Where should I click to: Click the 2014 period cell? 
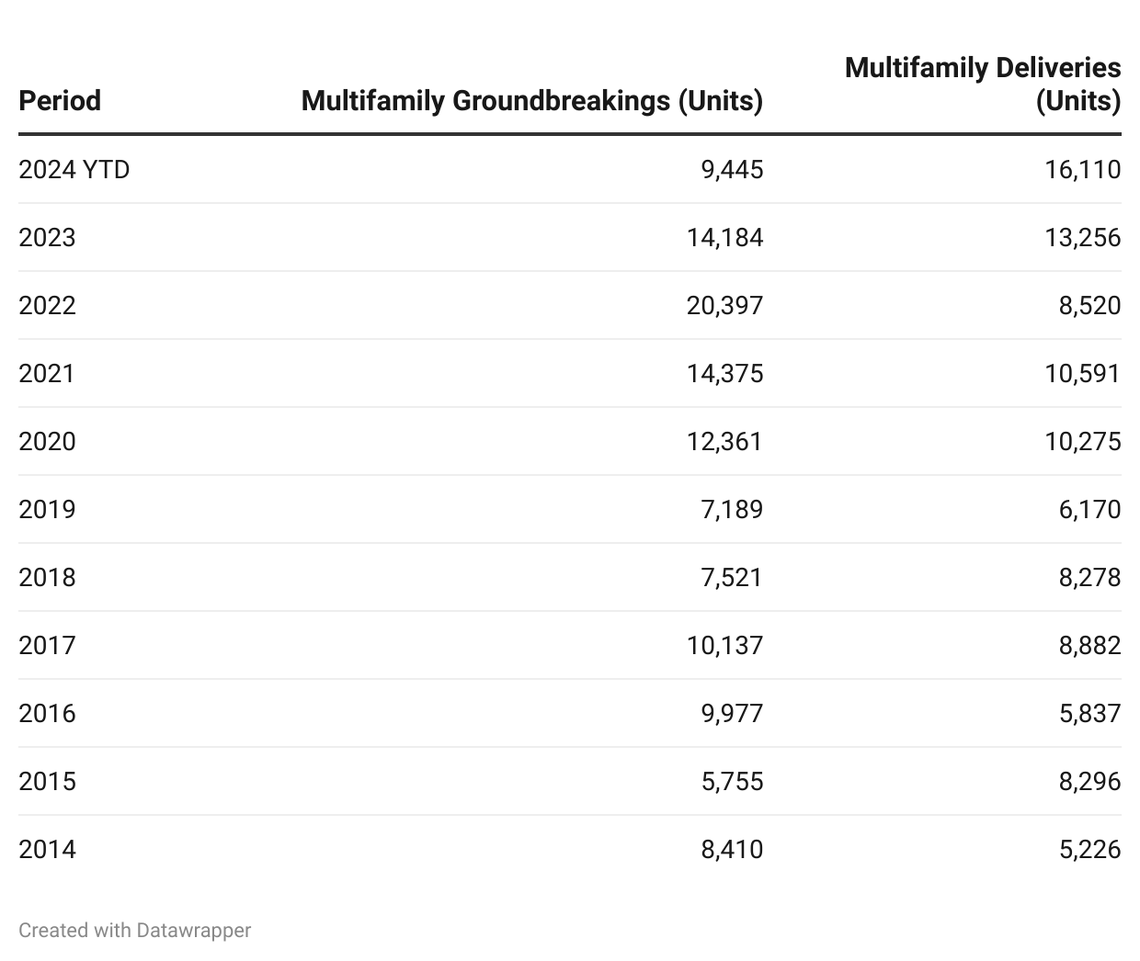pos(47,850)
